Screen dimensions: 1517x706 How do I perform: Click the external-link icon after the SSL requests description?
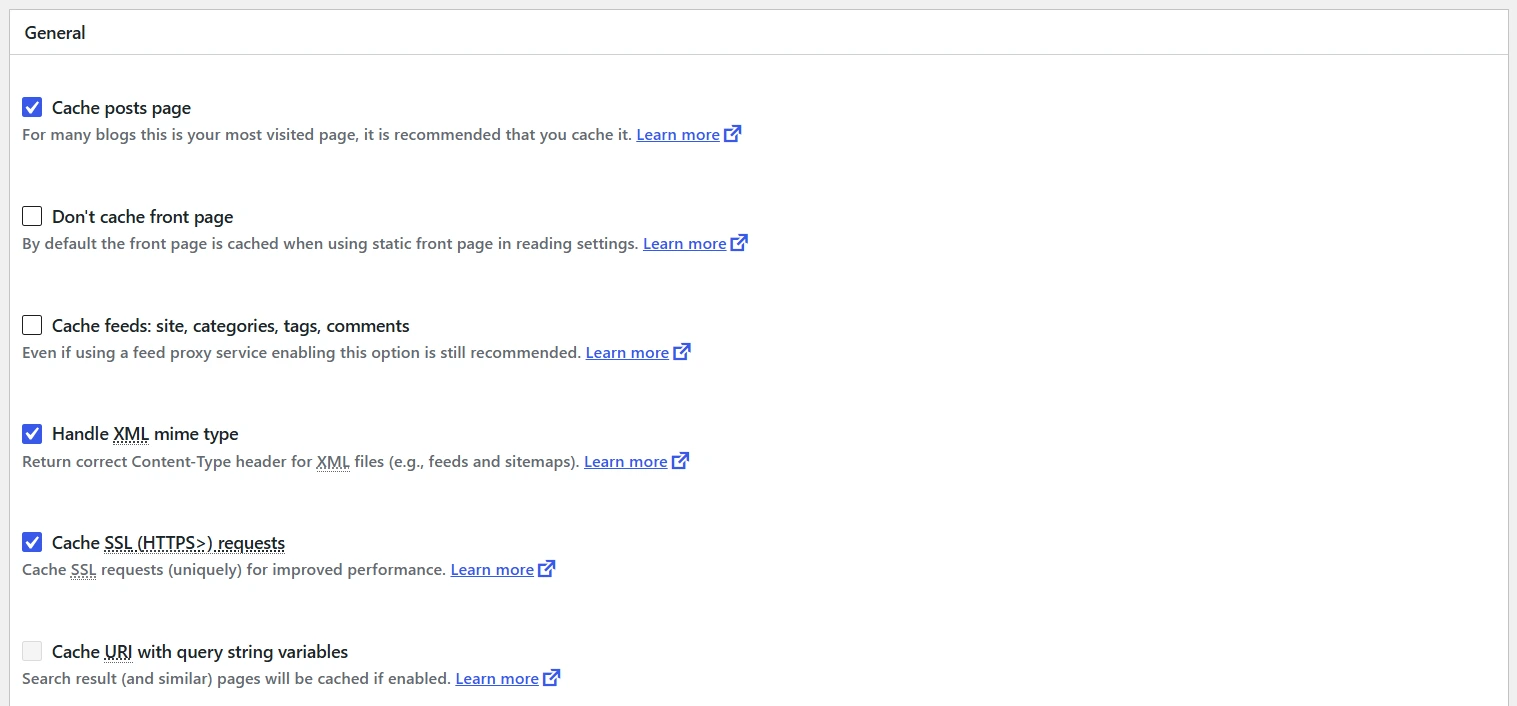tap(546, 568)
